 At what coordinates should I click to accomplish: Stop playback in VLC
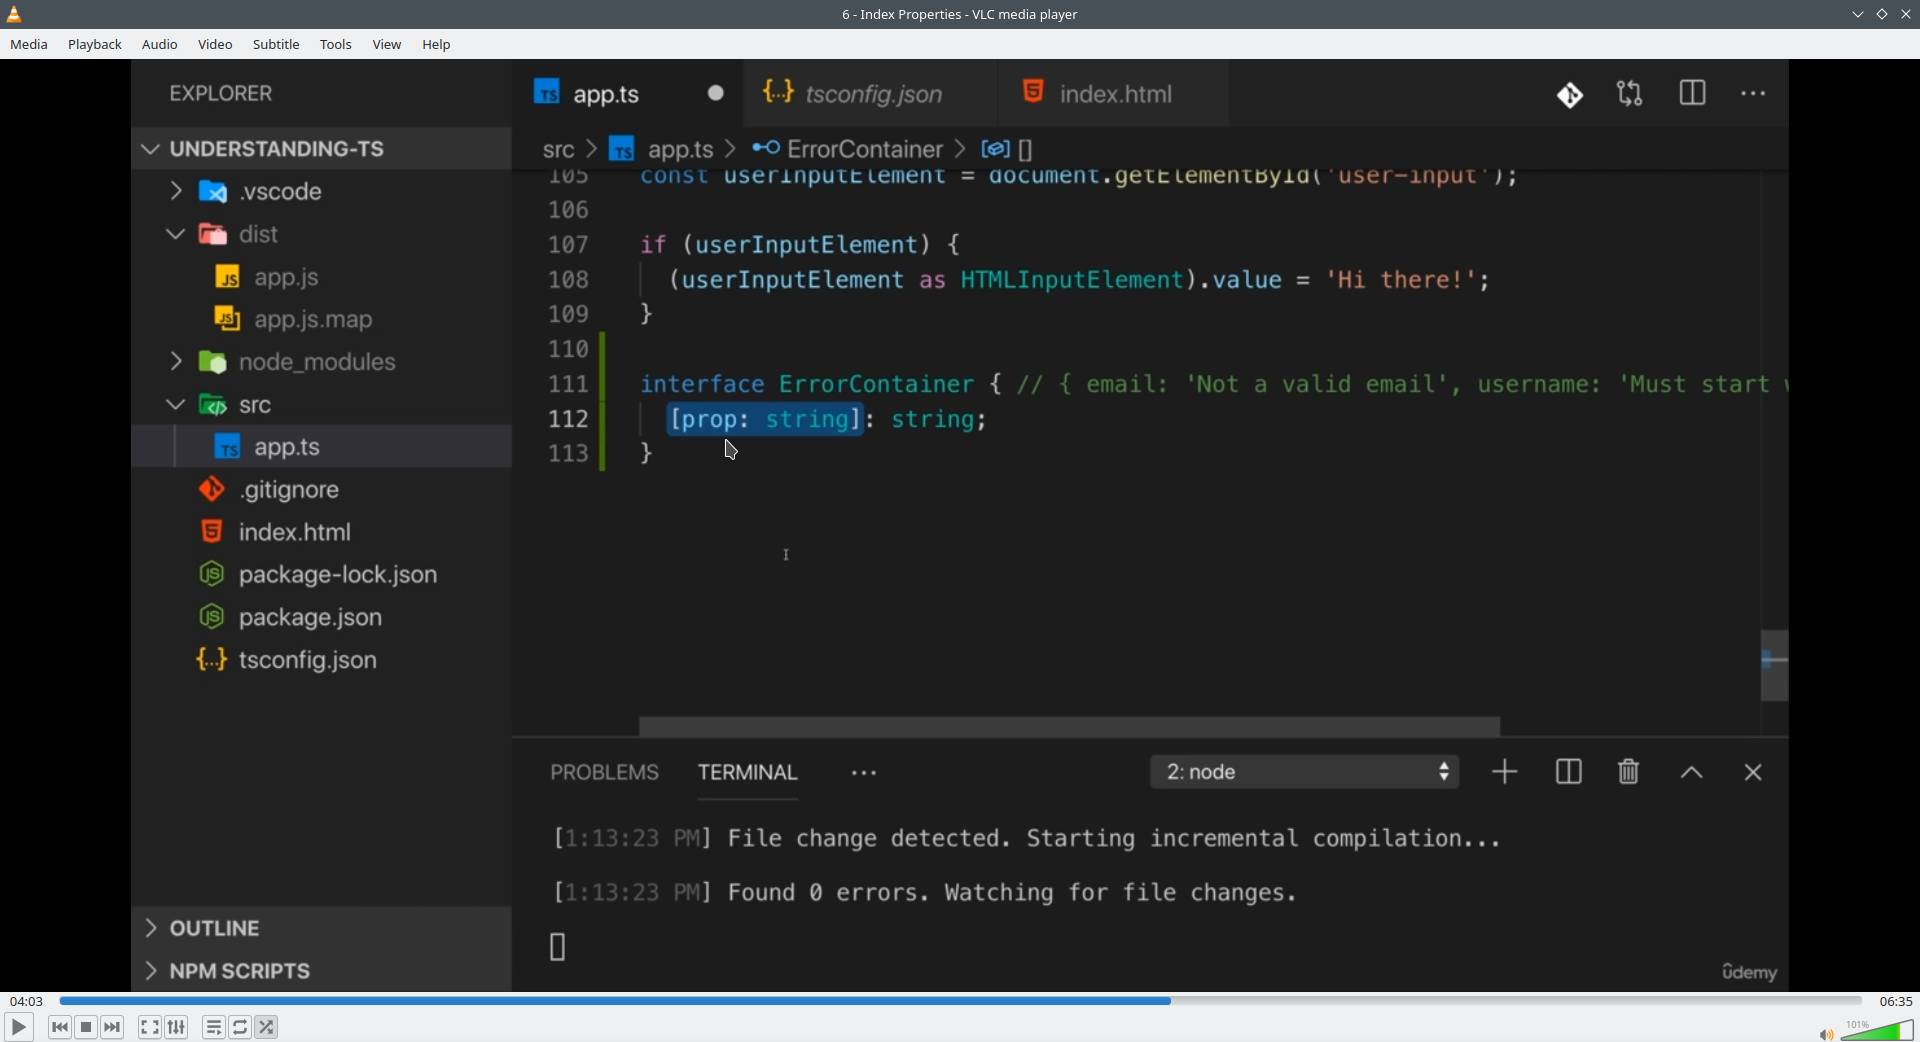coord(86,1027)
